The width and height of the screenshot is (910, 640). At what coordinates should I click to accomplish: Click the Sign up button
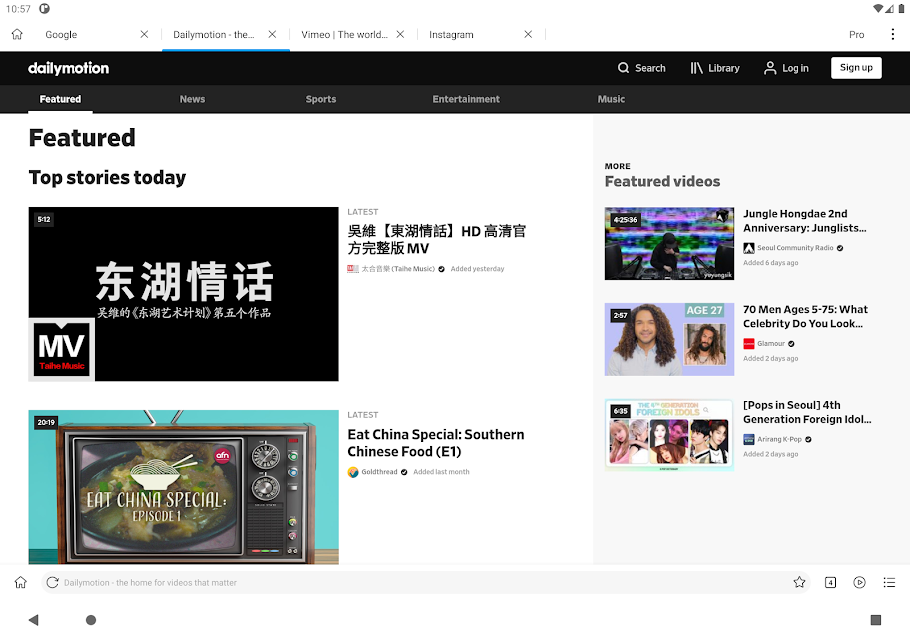pyautogui.click(x=856, y=67)
